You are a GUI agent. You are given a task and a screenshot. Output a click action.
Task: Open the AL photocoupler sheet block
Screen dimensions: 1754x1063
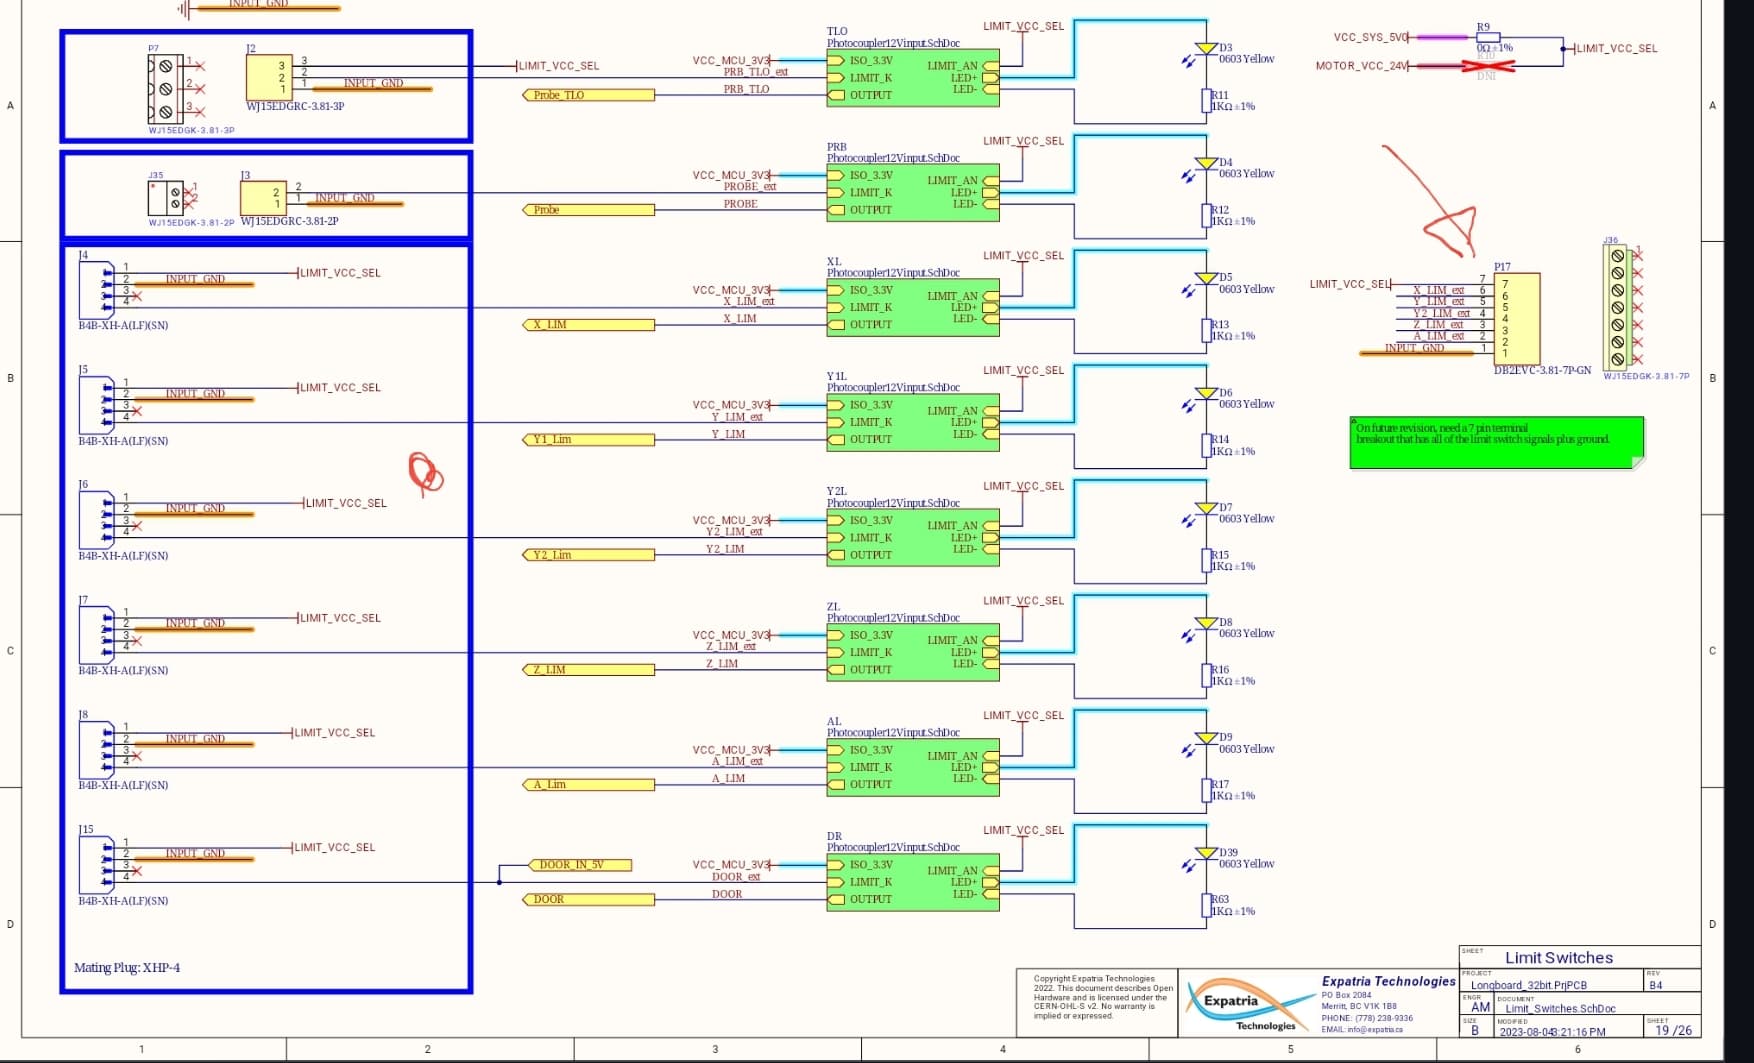tap(913, 767)
